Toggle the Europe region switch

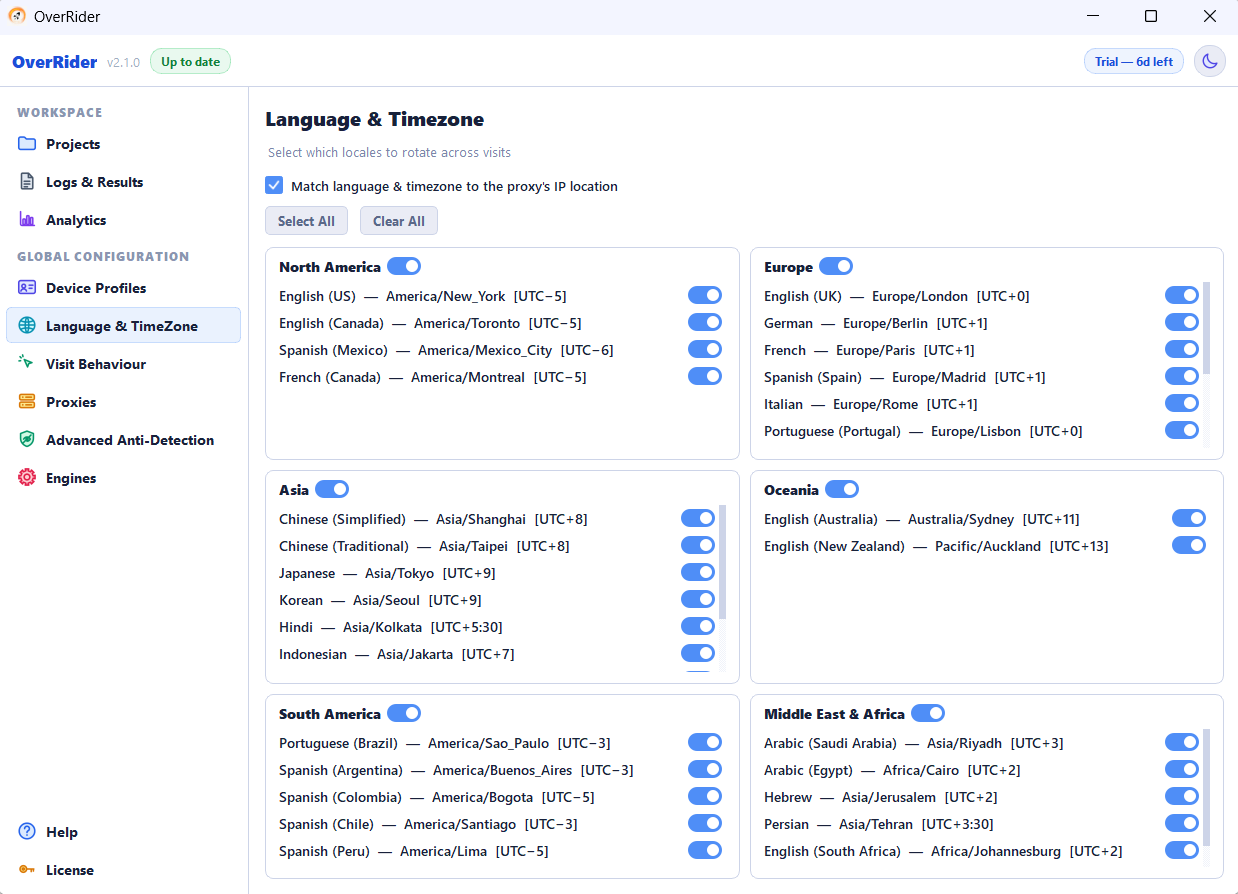point(836,266)
